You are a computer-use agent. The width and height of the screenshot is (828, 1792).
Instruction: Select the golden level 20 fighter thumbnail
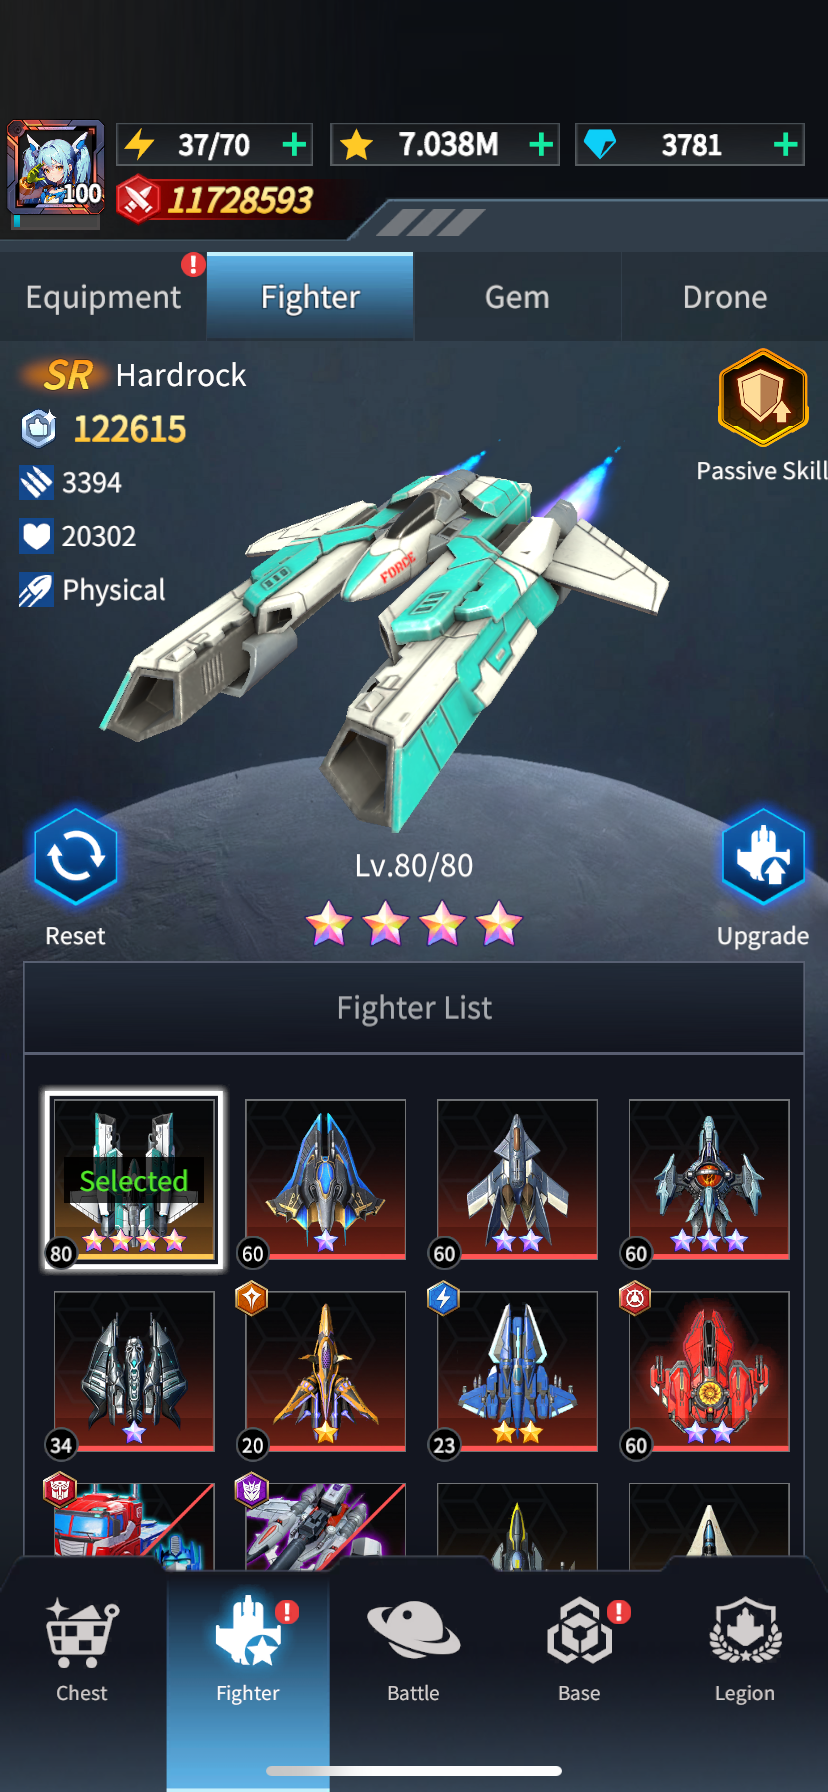[x=325, y=1371]
